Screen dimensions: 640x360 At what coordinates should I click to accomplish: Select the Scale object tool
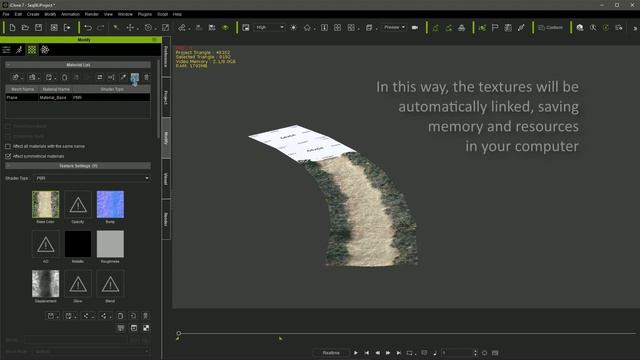[165, 27]
